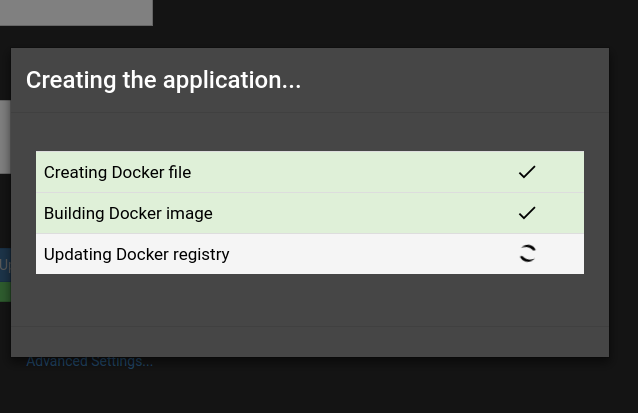
Task: Click the dark backdrop right of the dialog
Action: (x=623, y=200)
